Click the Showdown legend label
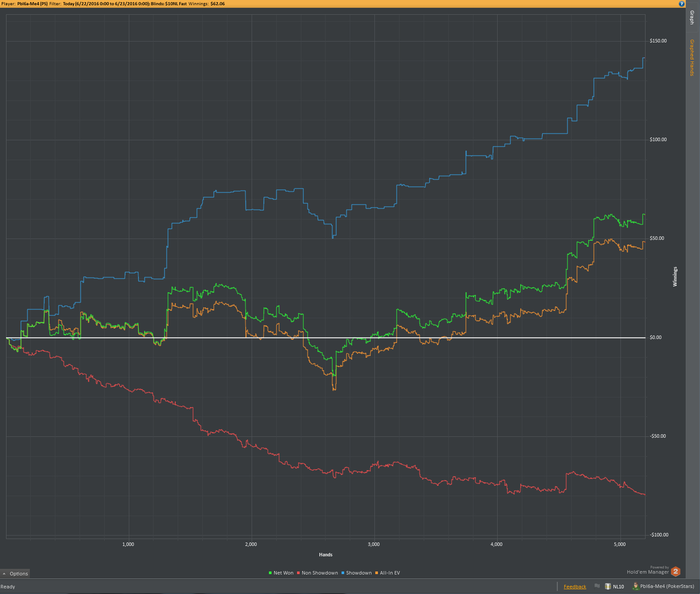The height and width of the screenshot is (594, 700). point(359,573)
